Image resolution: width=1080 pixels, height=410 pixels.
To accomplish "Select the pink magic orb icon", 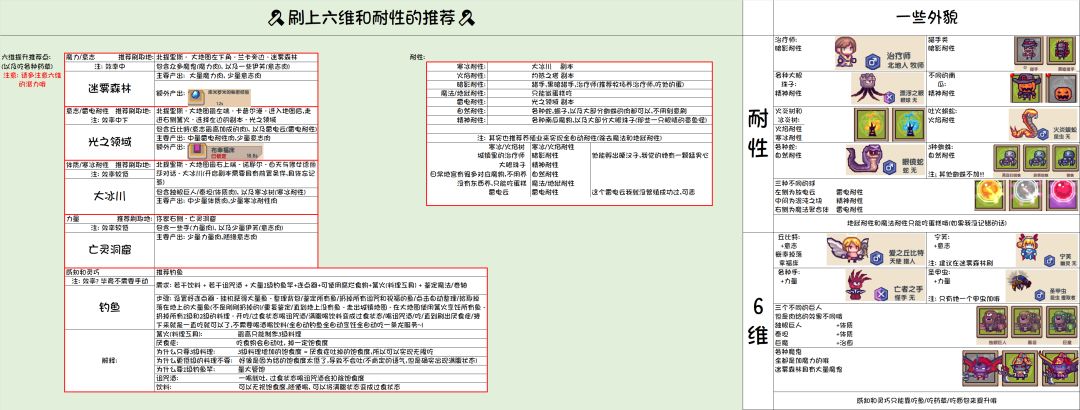I will pyautogui.click(x=1059, y=194).
